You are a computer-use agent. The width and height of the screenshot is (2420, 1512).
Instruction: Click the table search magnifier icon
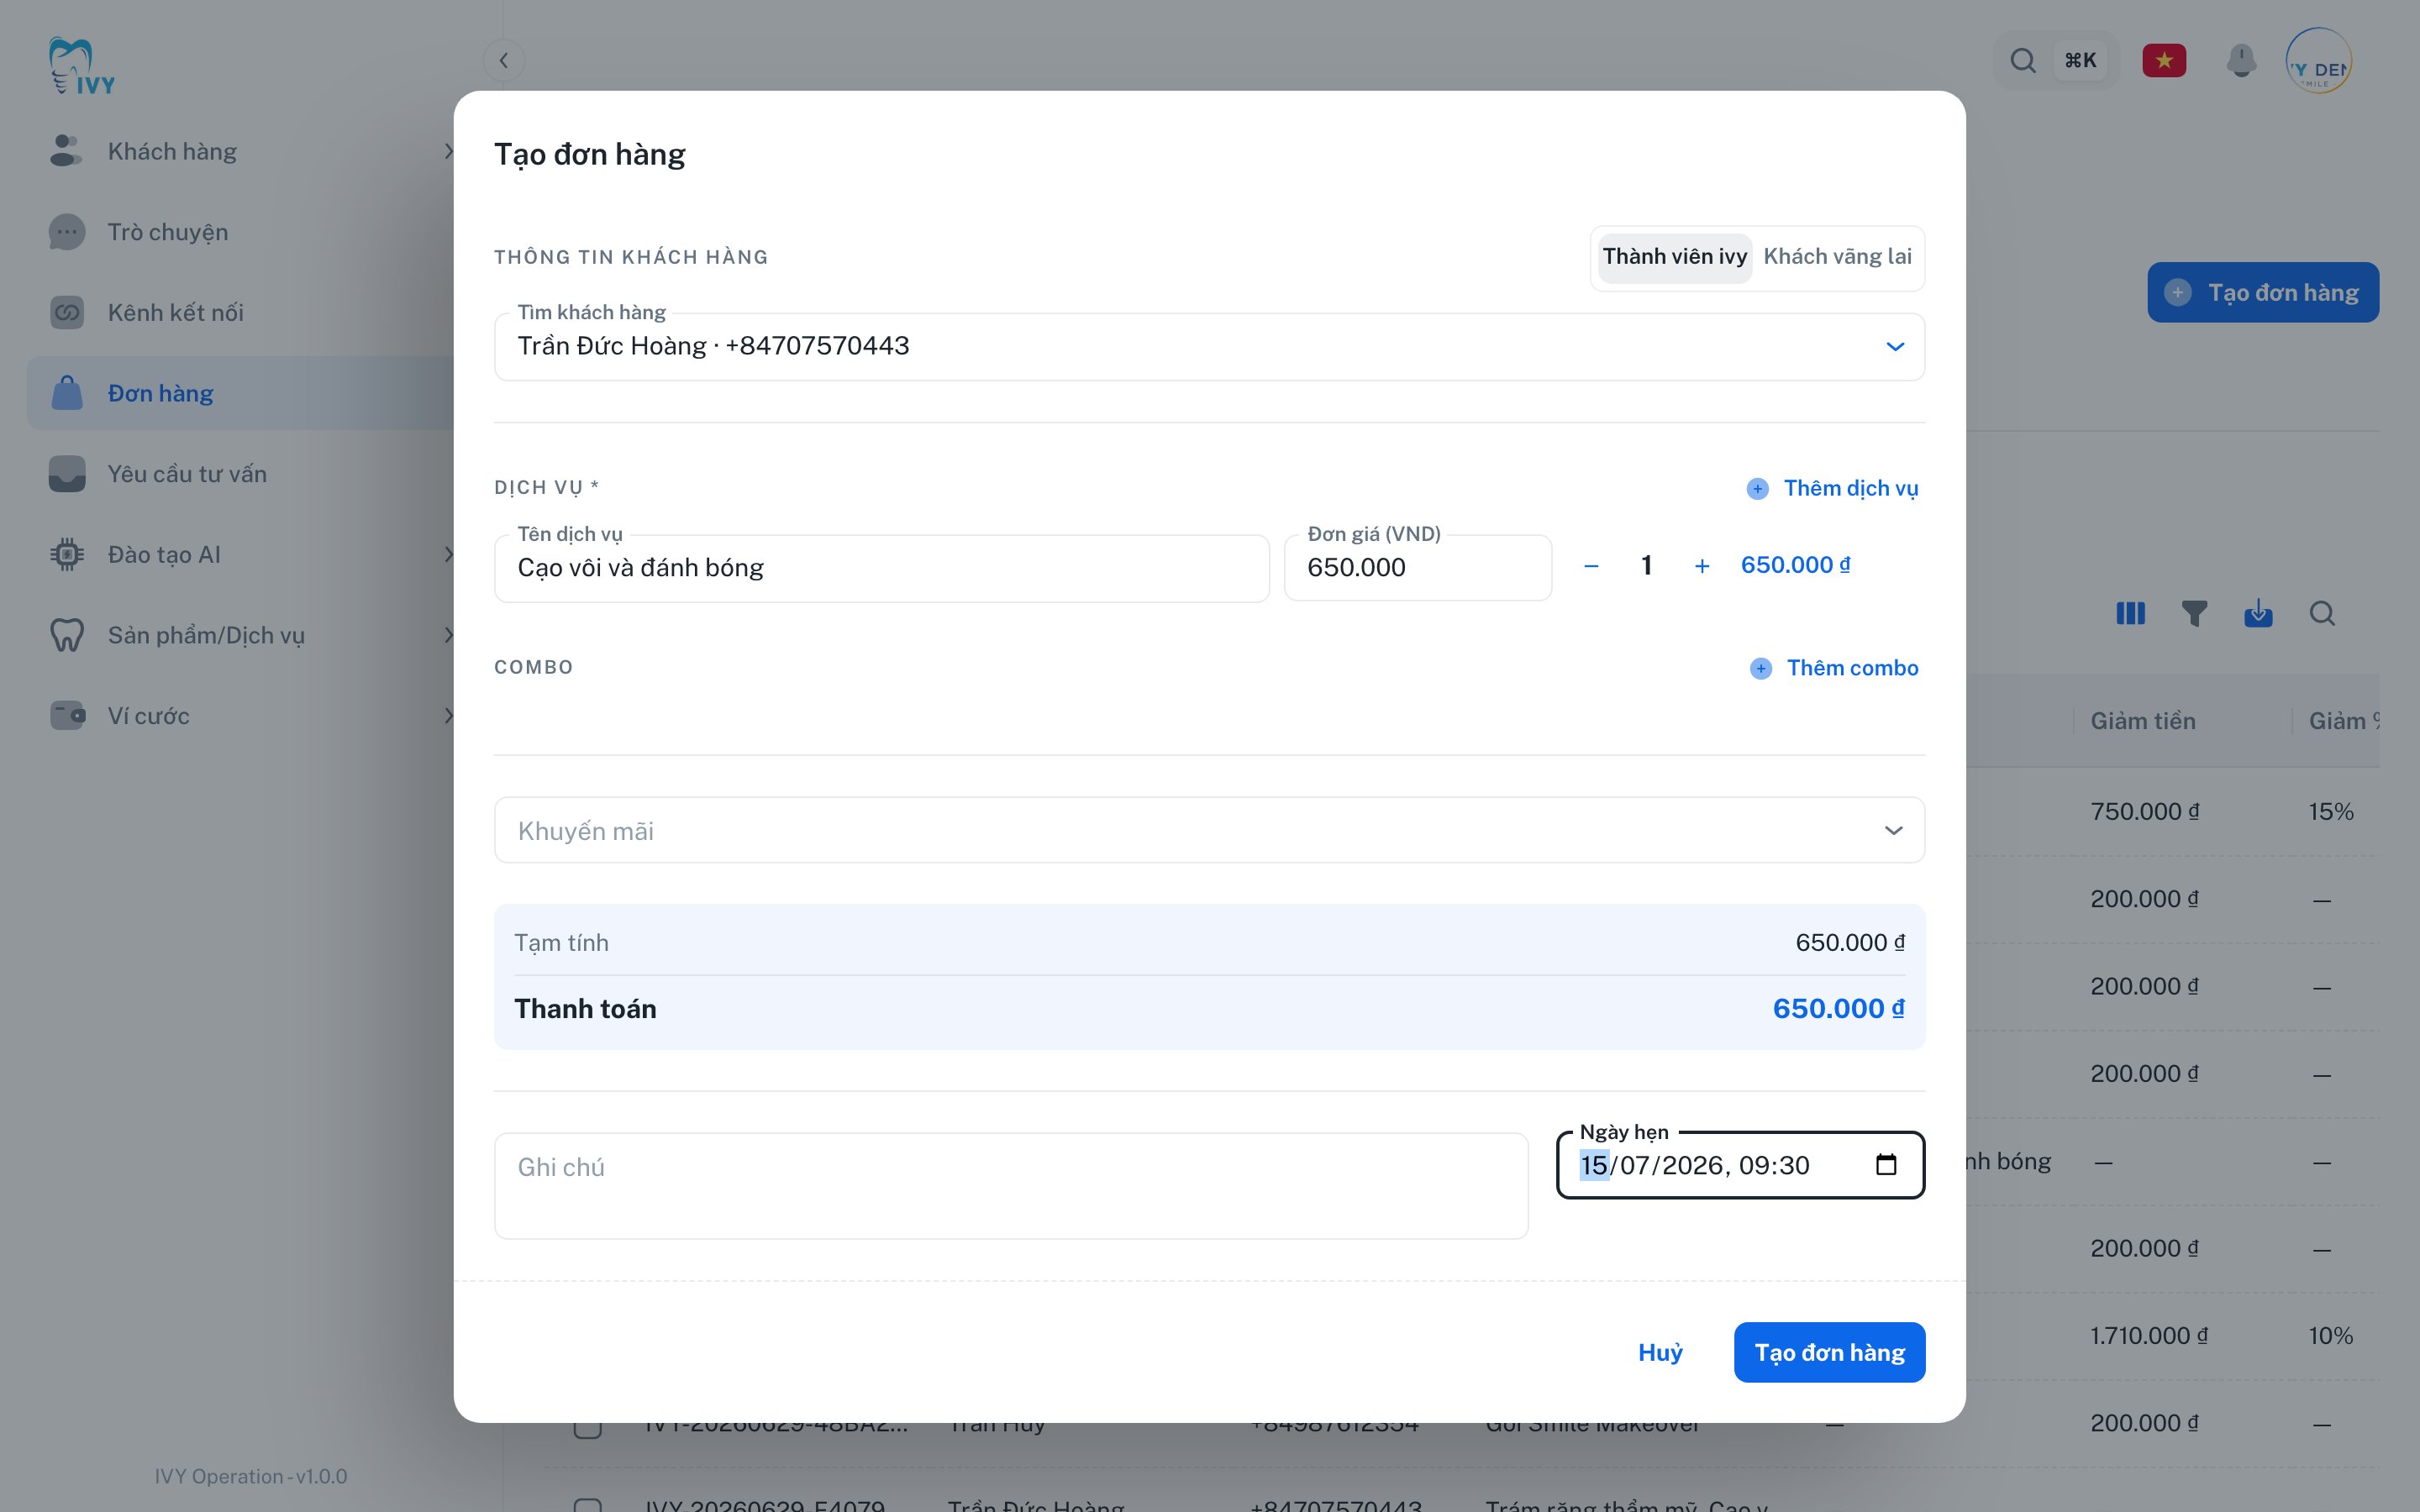[x=2322, y=613]
